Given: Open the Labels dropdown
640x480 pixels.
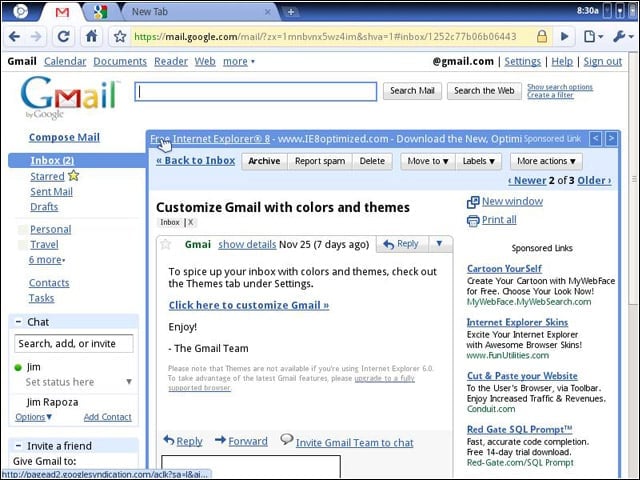Looking at the screenshot, I should [x=479, y=161].
